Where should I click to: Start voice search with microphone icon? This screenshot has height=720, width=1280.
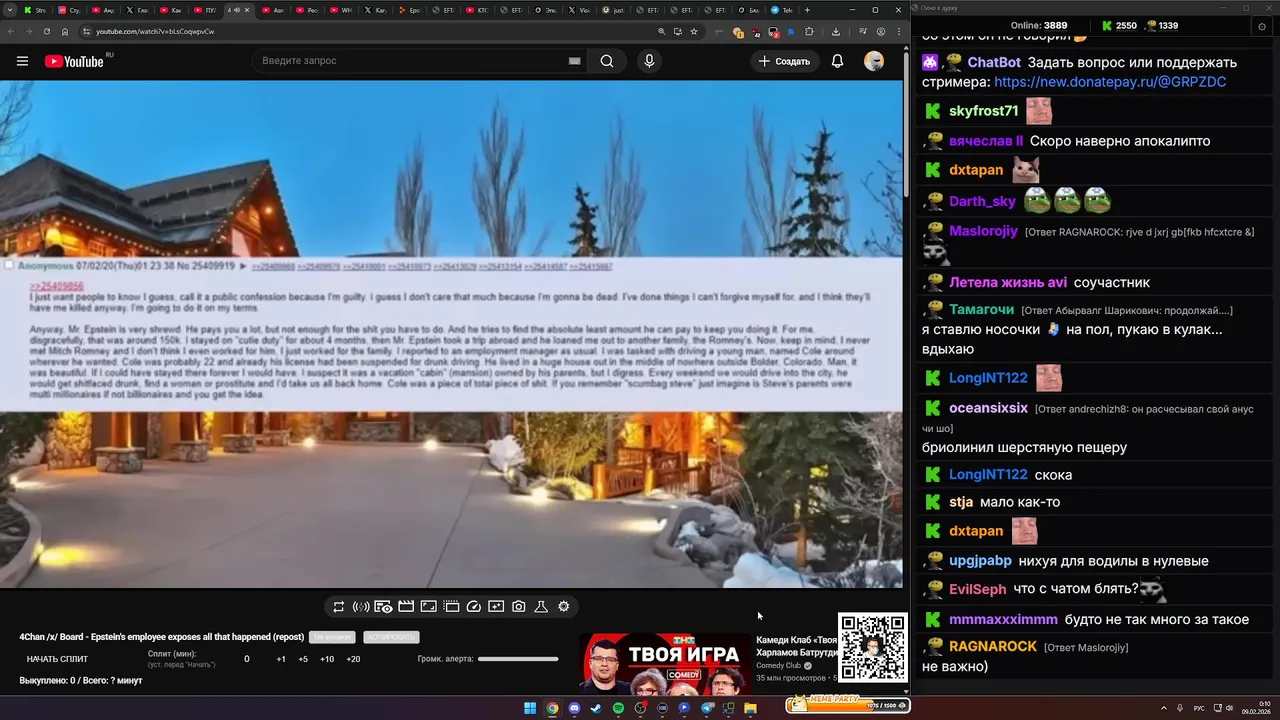click(649, 61)
